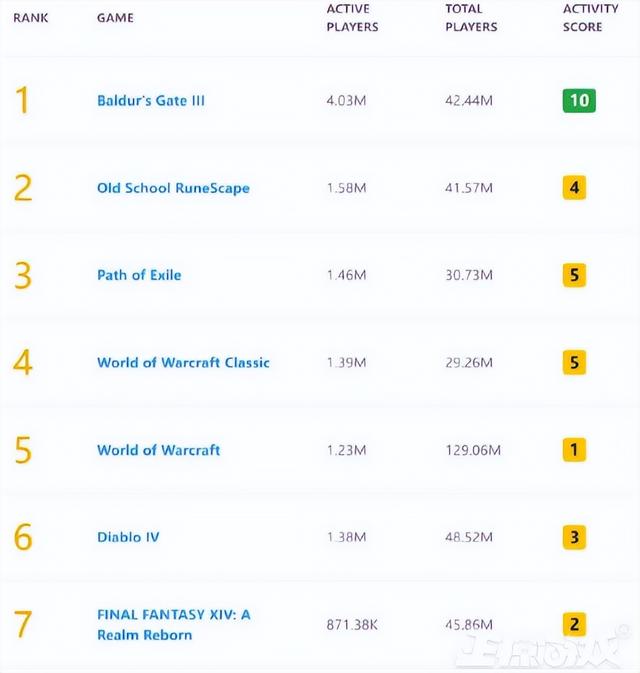Open the Baldur's Gate III game link
Image resolution: width=640 pixels, height=673 pixels.
[x=151, y=100]
